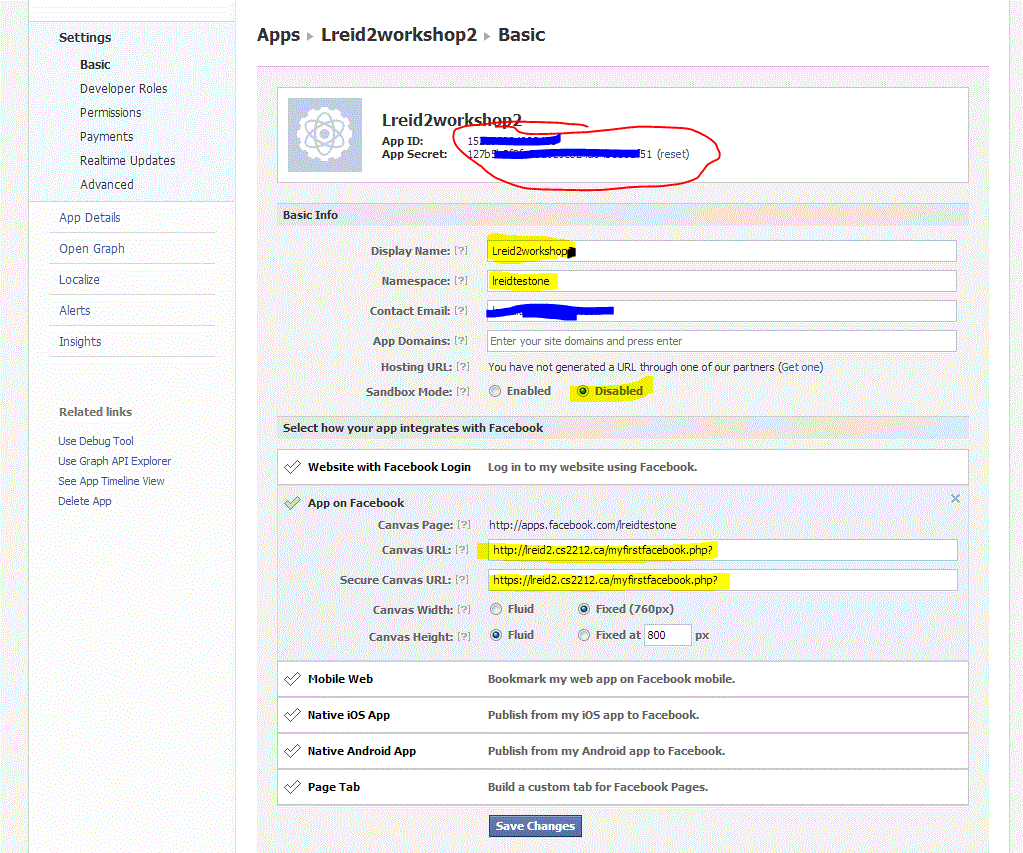The width and height of the screenshot is (1023, 853).
Task: Open help tooltip for App Domains
Action: click(x=461, y=341)
